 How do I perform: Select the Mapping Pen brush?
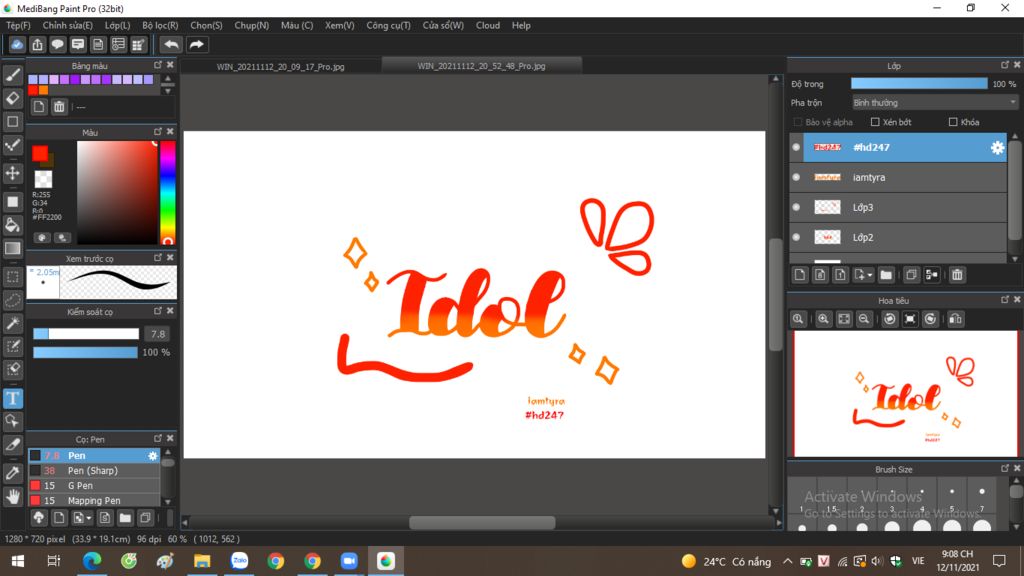[x=94, y=501]
